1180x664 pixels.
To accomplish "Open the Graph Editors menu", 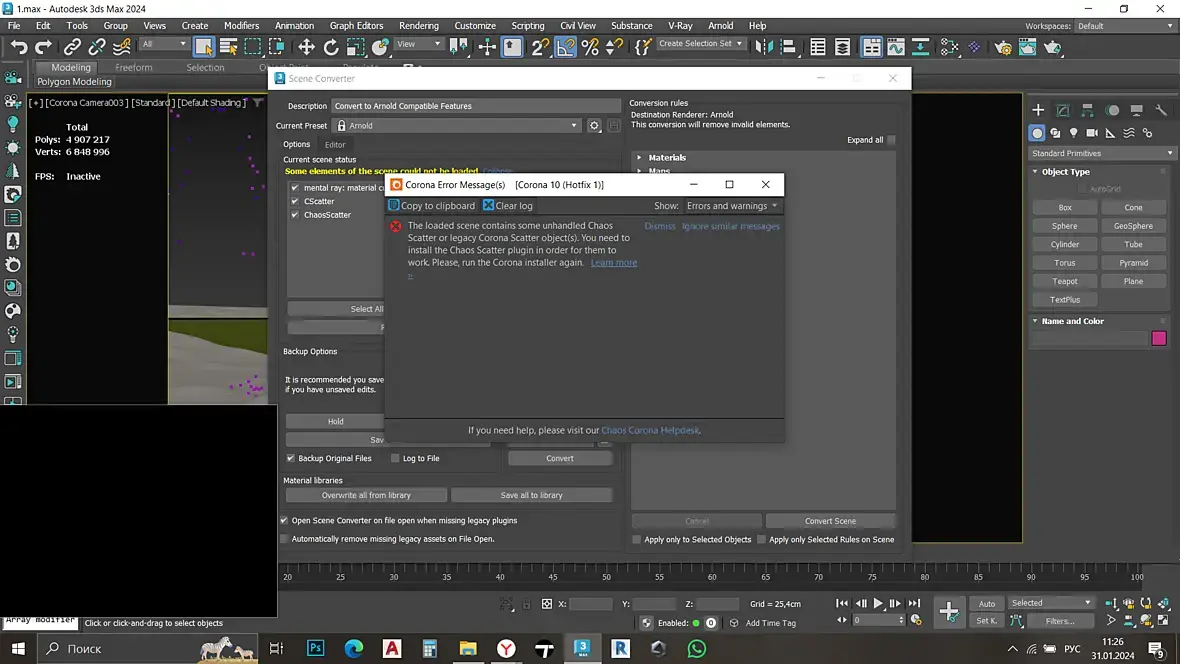I will [x=356, y=26].
